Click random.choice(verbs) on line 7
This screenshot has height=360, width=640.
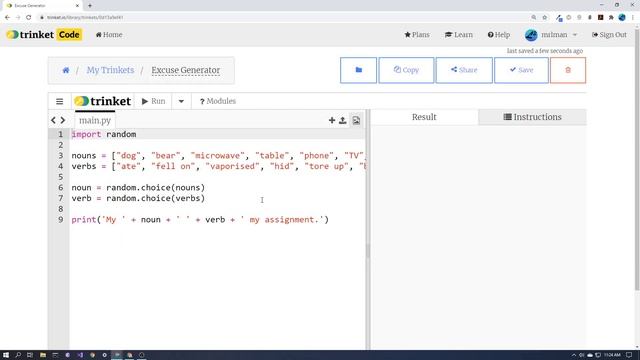coord(156,198)
